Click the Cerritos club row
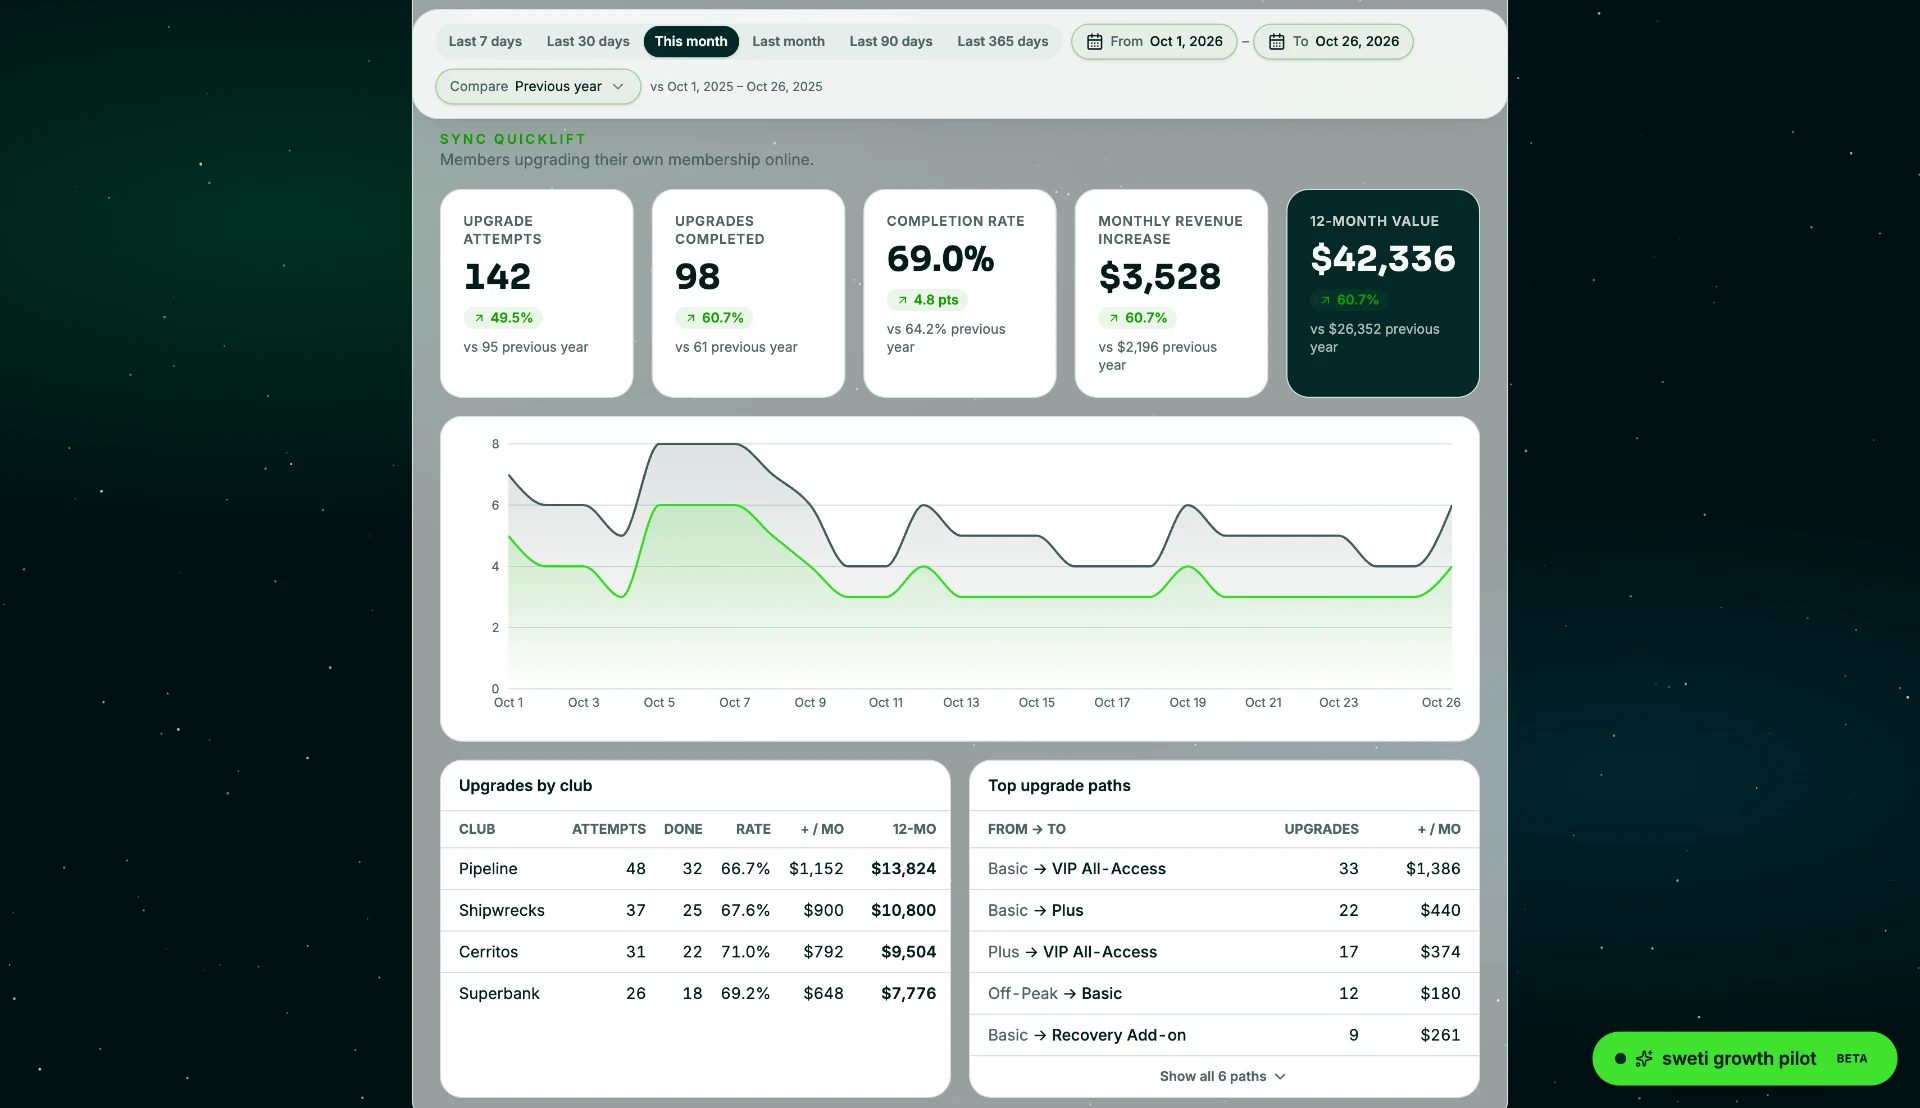 695,952
